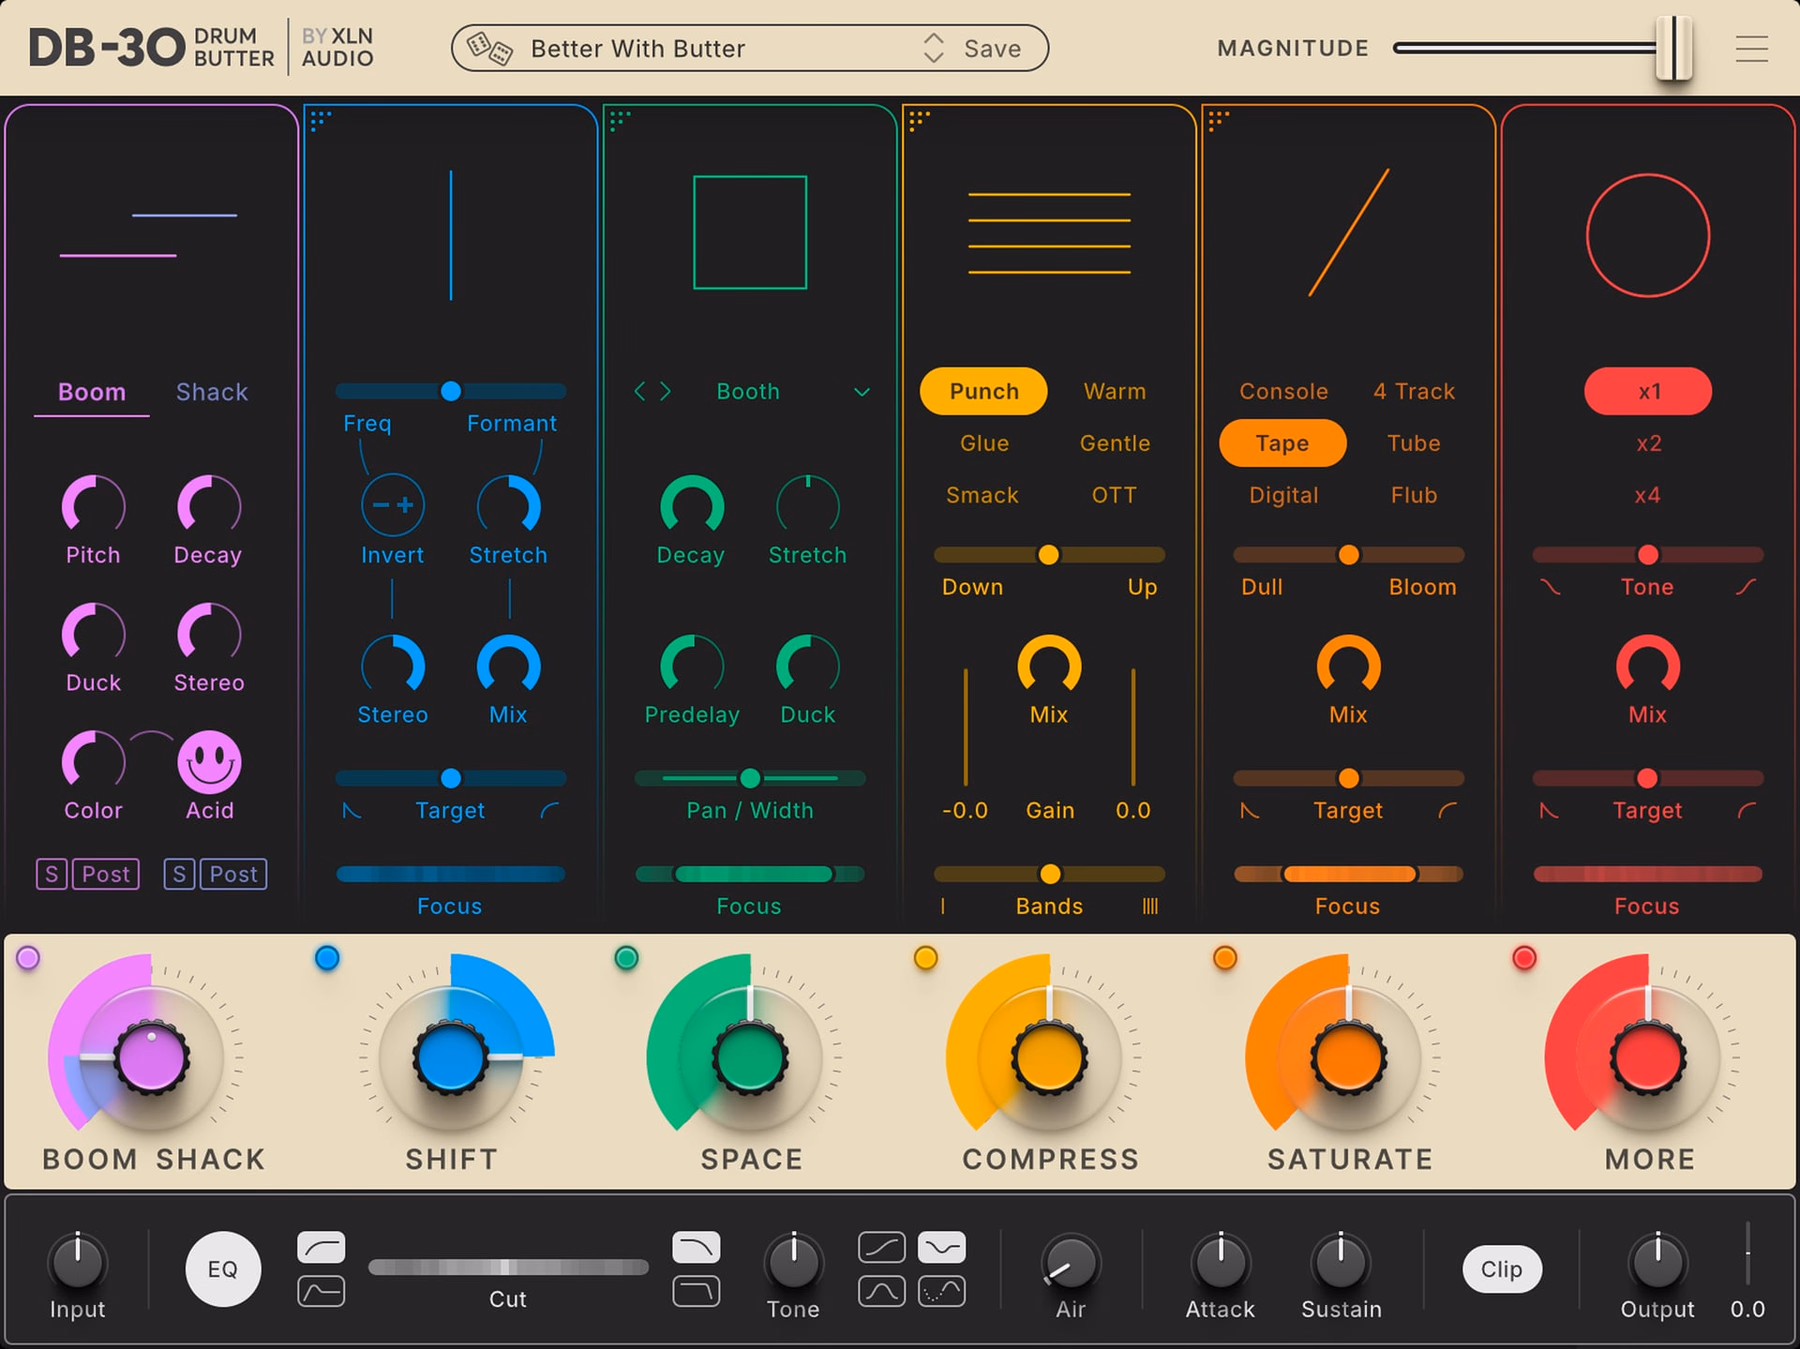Click the large SPACE amount knob

(x=750, y=1057)
